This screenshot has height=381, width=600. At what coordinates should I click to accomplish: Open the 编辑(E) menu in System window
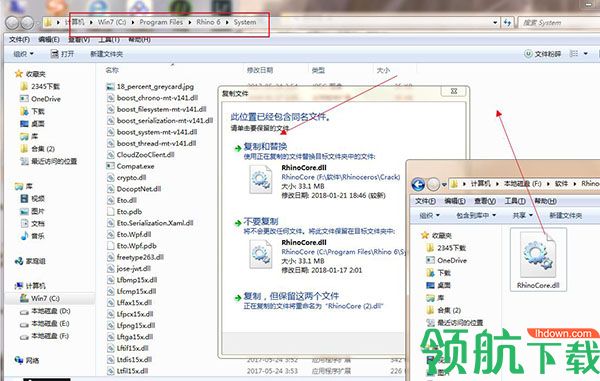point(49,39)
